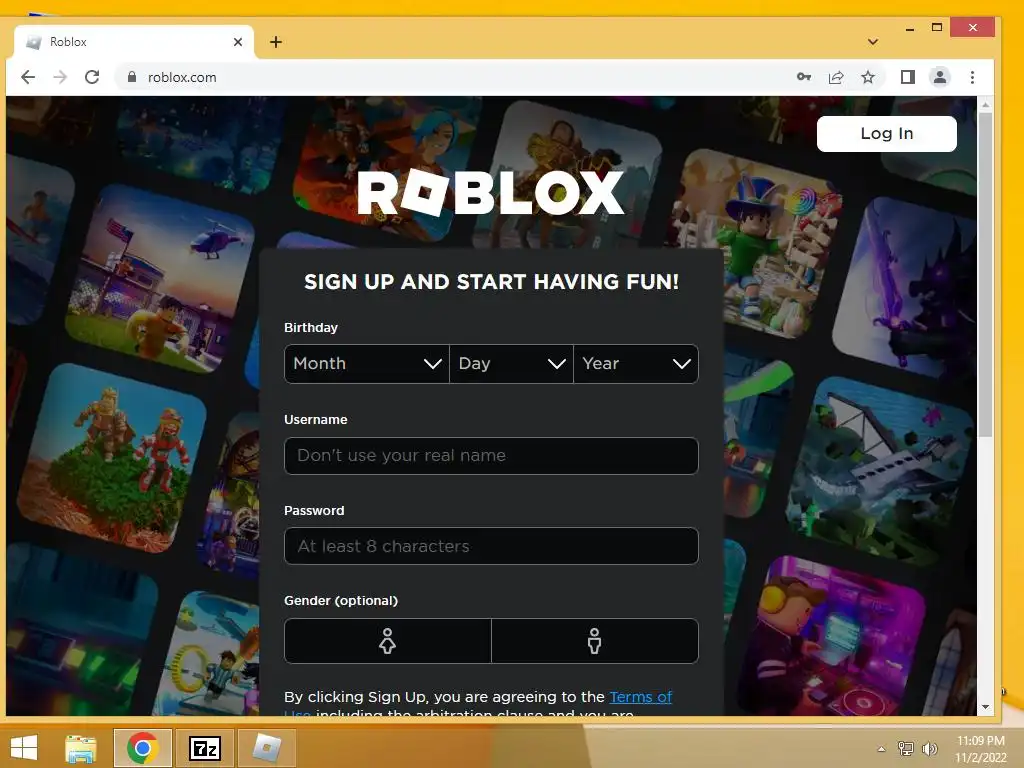The height and width of the screenshot is (768, 1024).
Task: View site info via the padlock icon
Action: 132,77
